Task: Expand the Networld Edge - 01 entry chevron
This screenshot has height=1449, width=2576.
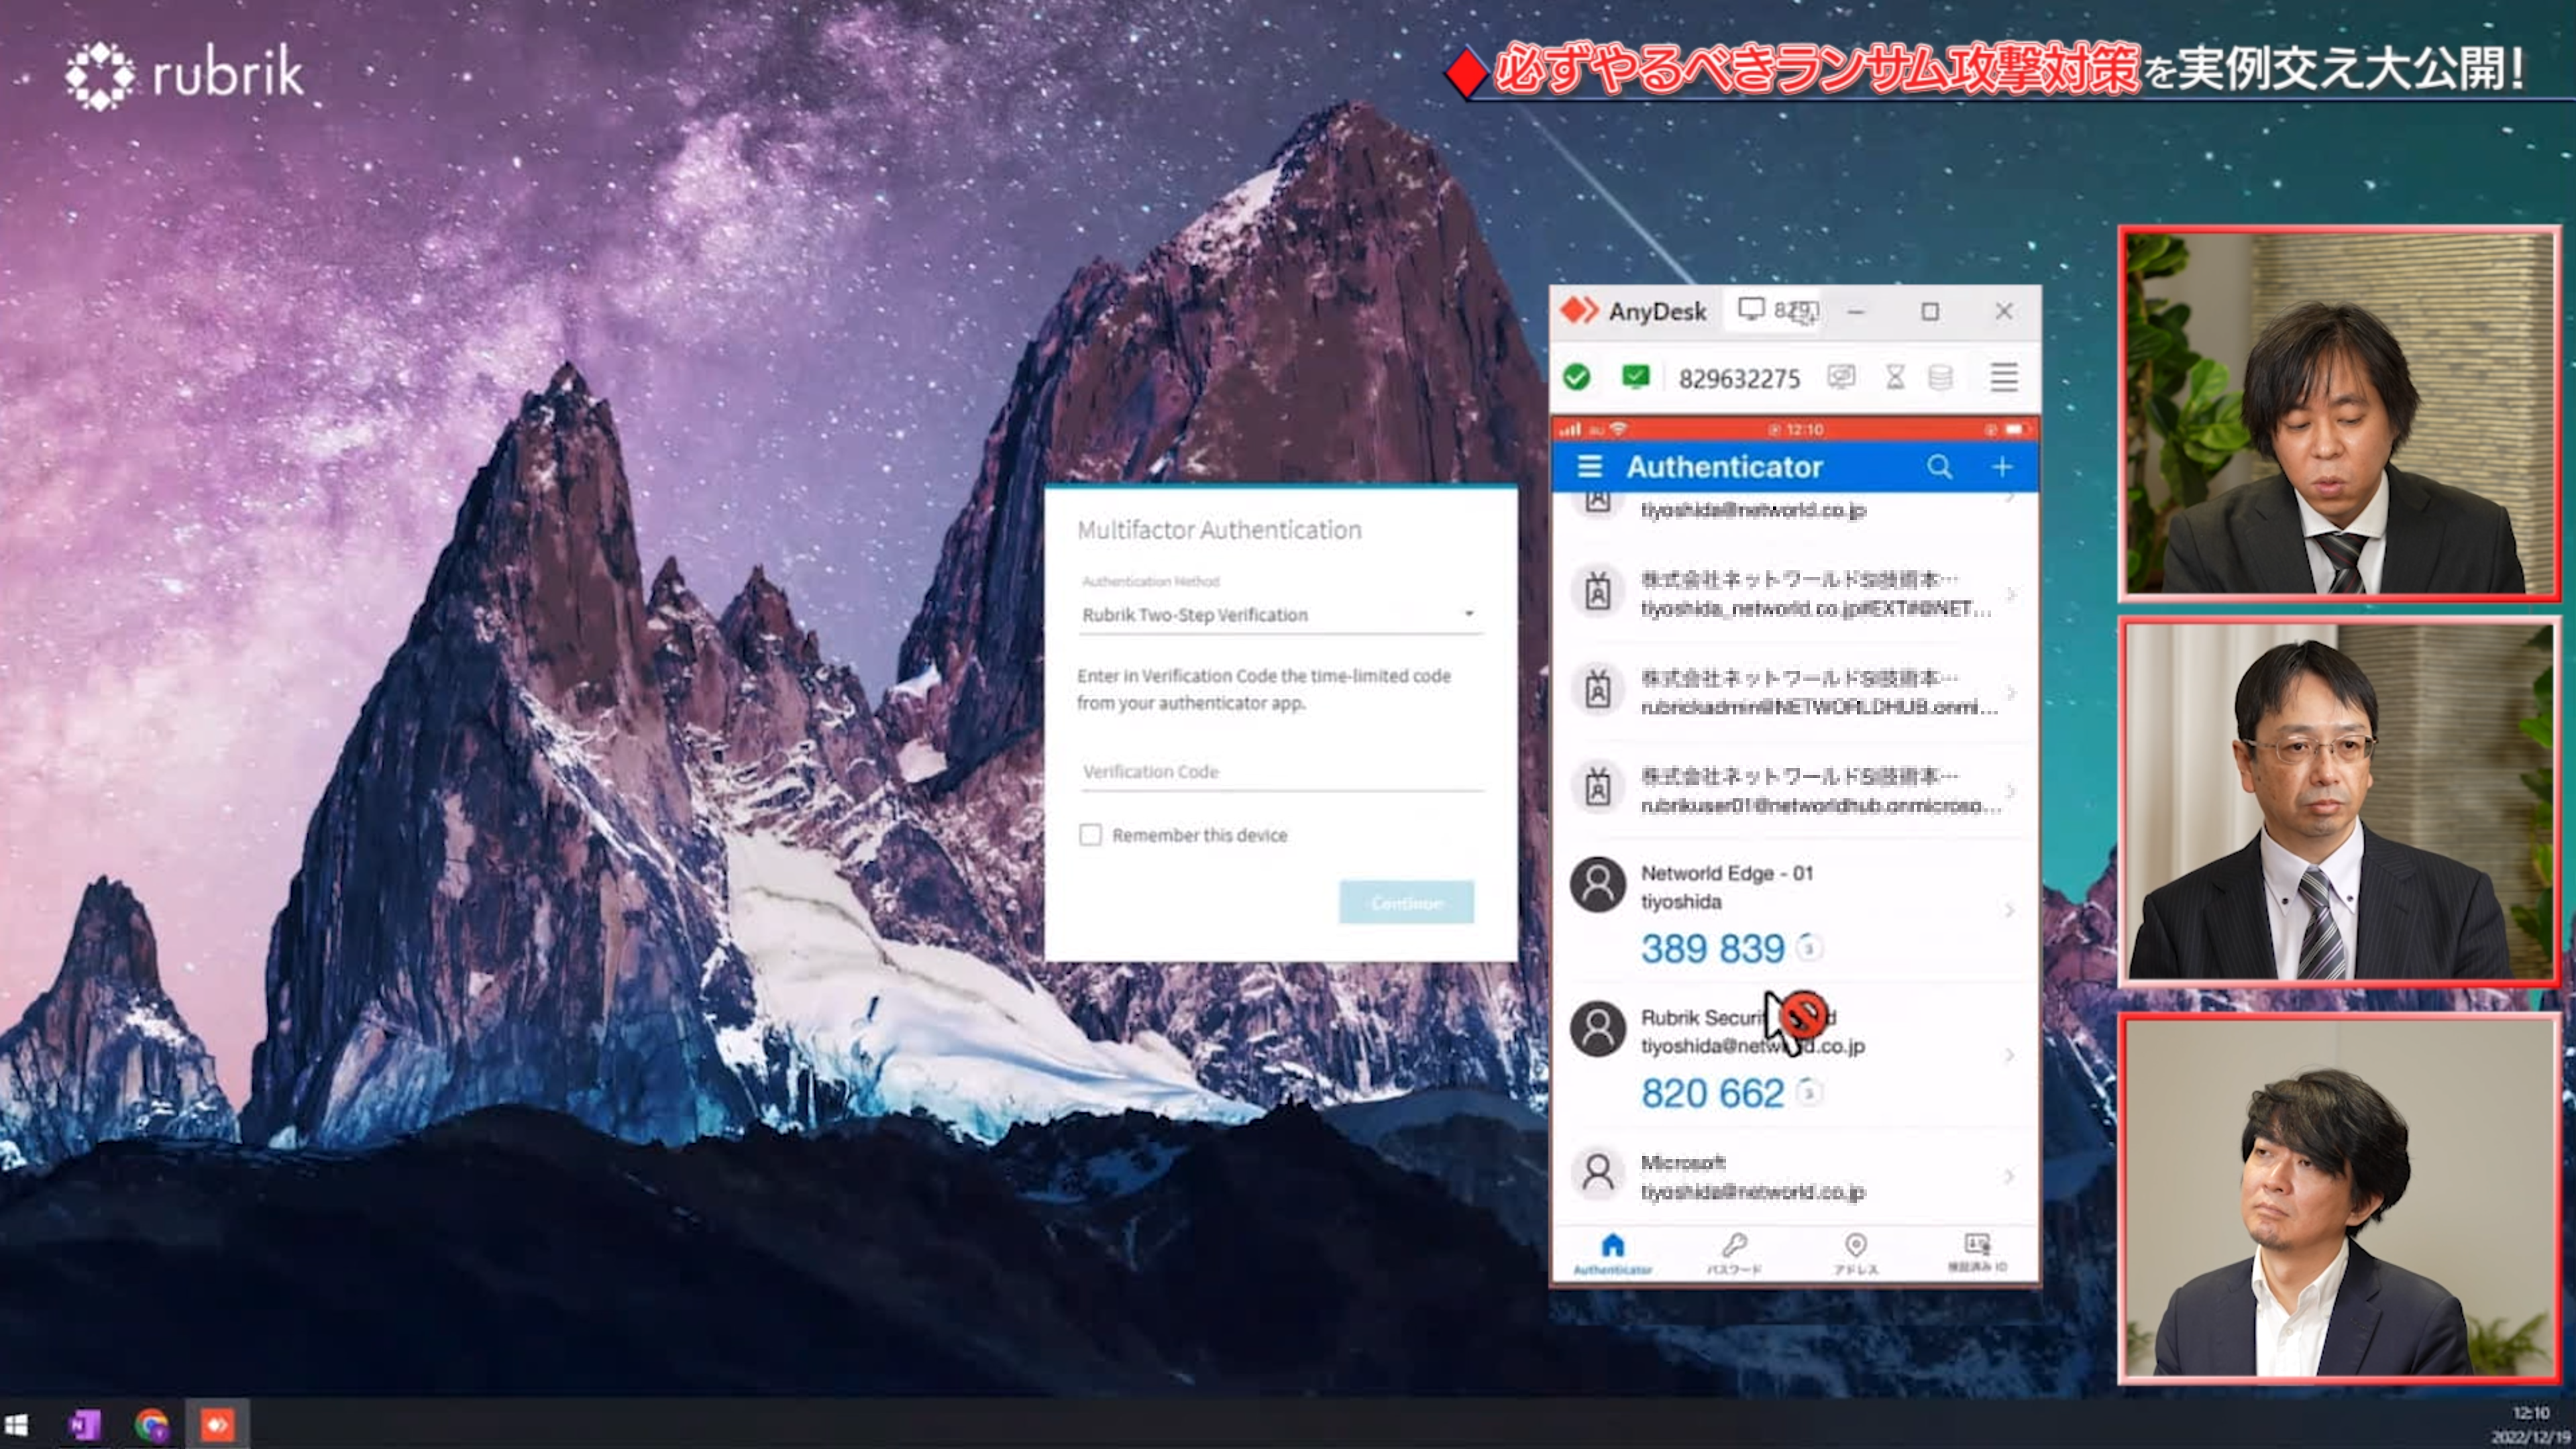Action: [x=2009, y=910]
